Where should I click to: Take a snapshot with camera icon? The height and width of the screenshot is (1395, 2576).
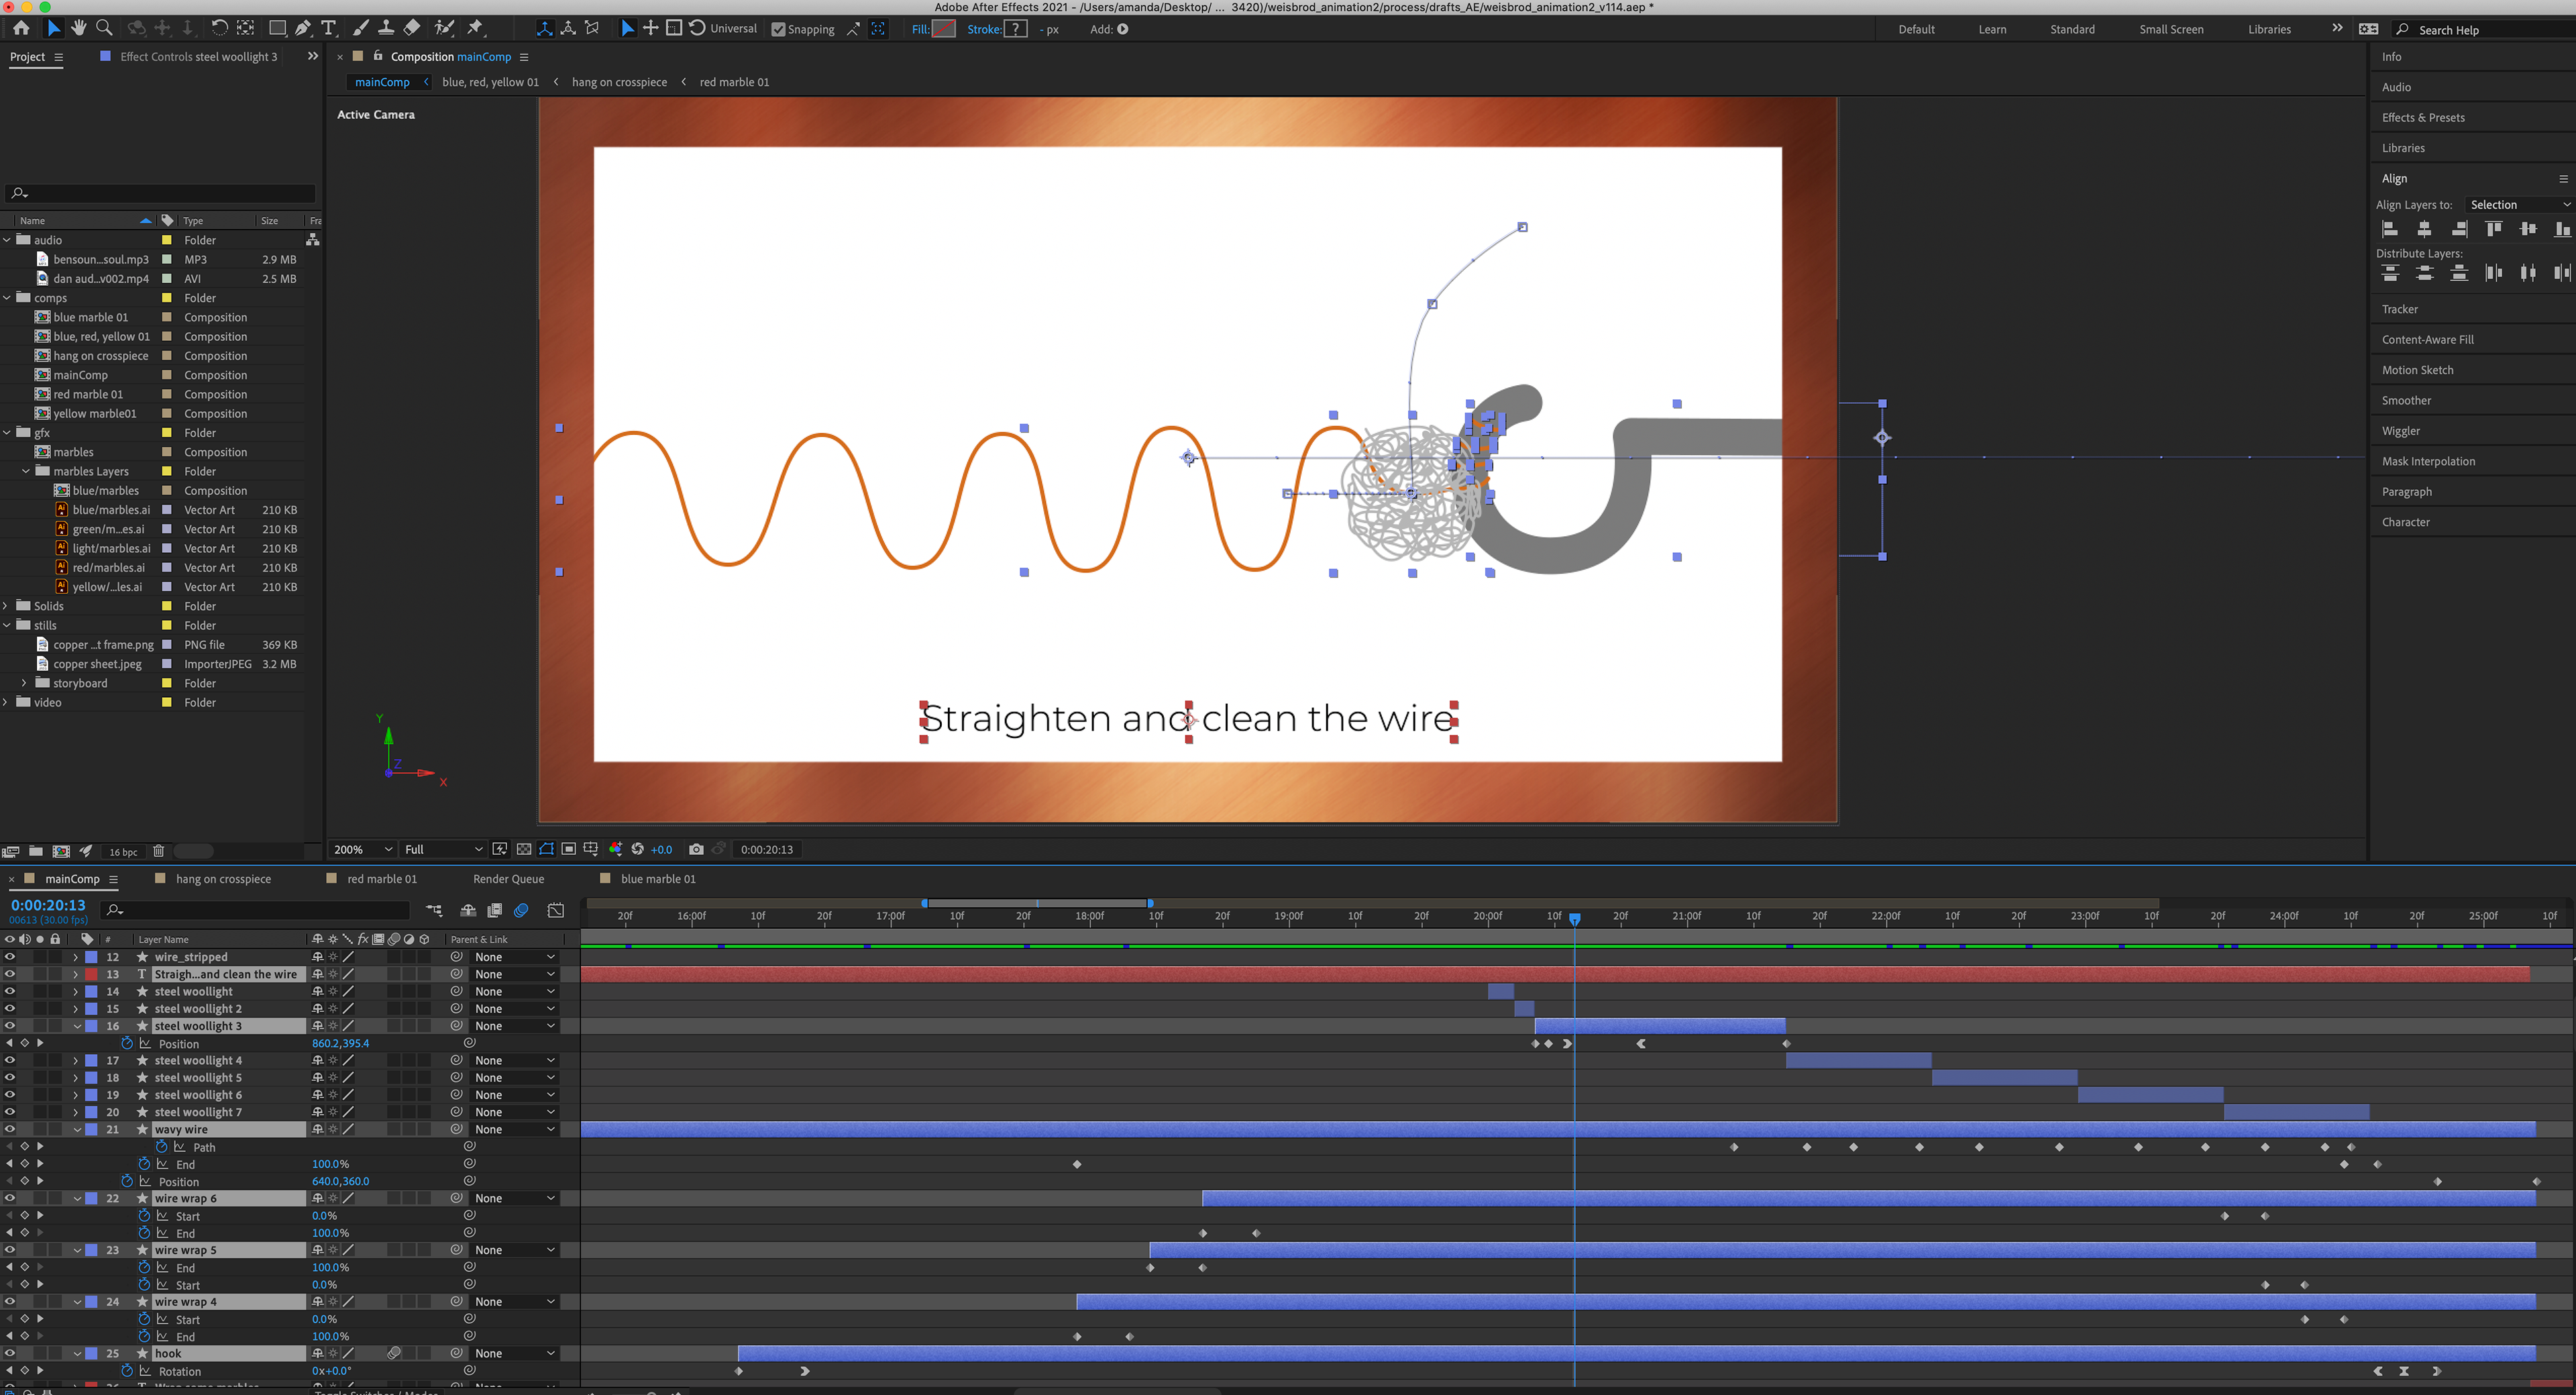click(696, 849)
